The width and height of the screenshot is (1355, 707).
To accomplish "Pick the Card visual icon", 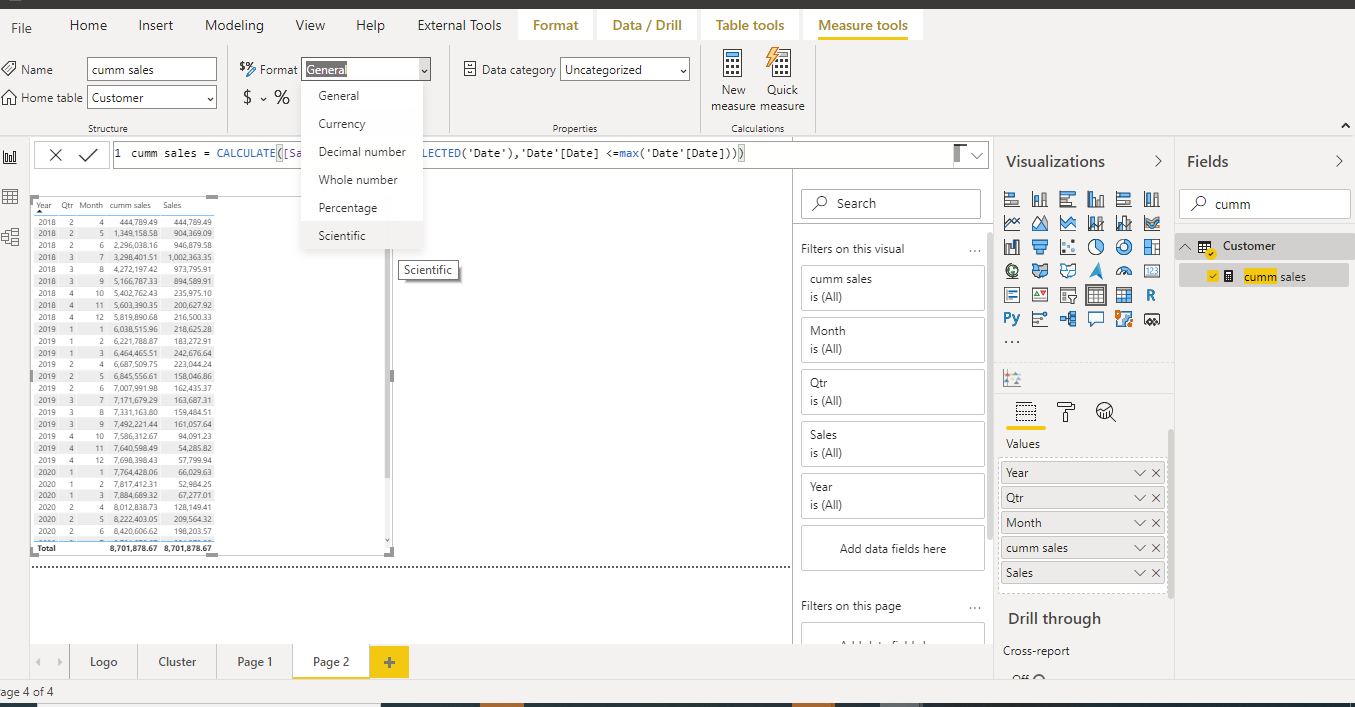I will (x=1152, y=271).
